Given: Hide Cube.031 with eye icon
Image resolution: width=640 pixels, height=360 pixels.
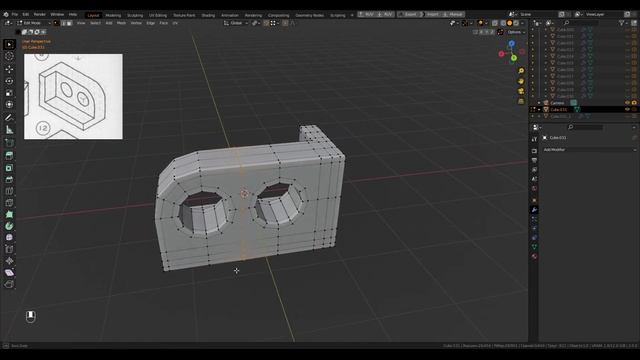Looking at the screenshot, I should (x=627, y=109).
